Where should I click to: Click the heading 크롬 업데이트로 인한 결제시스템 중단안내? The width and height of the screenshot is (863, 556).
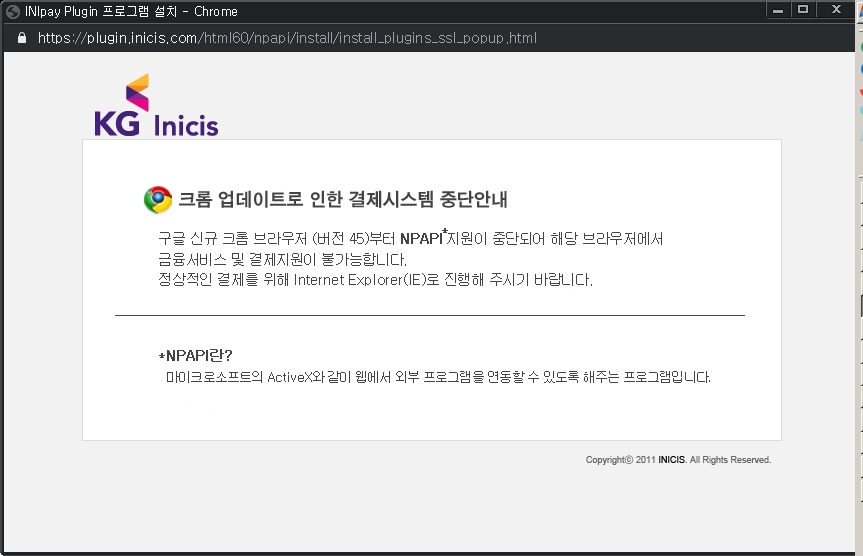[x=343, y=199]
